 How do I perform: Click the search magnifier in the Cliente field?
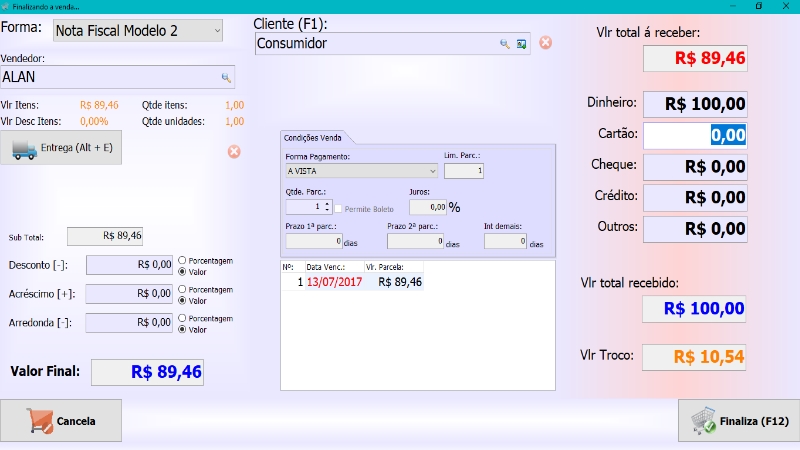[505, 44]
